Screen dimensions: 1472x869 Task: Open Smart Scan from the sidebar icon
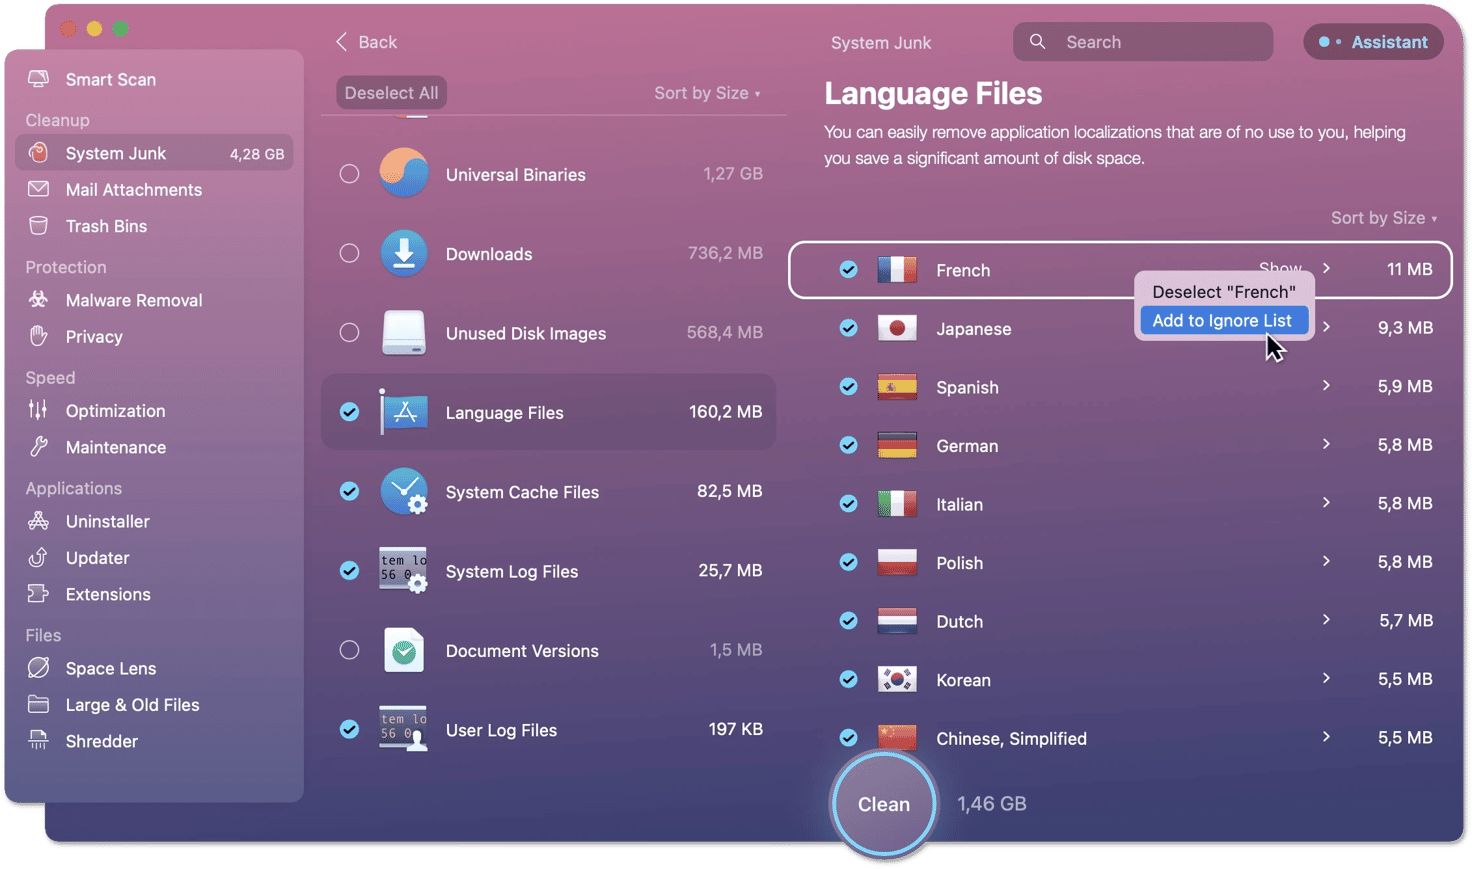coord(38,79)
